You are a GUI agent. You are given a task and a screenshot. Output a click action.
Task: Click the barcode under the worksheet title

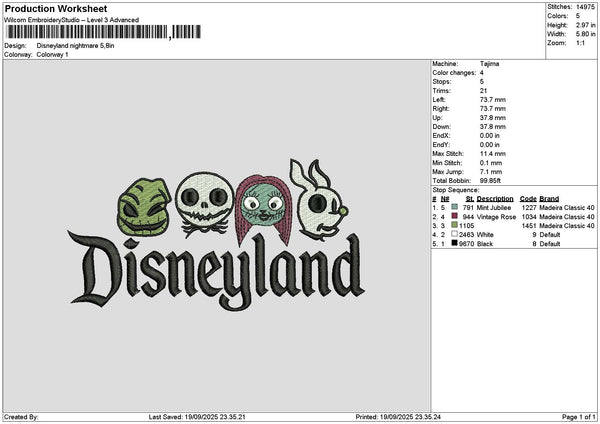[x=103, y=32]
